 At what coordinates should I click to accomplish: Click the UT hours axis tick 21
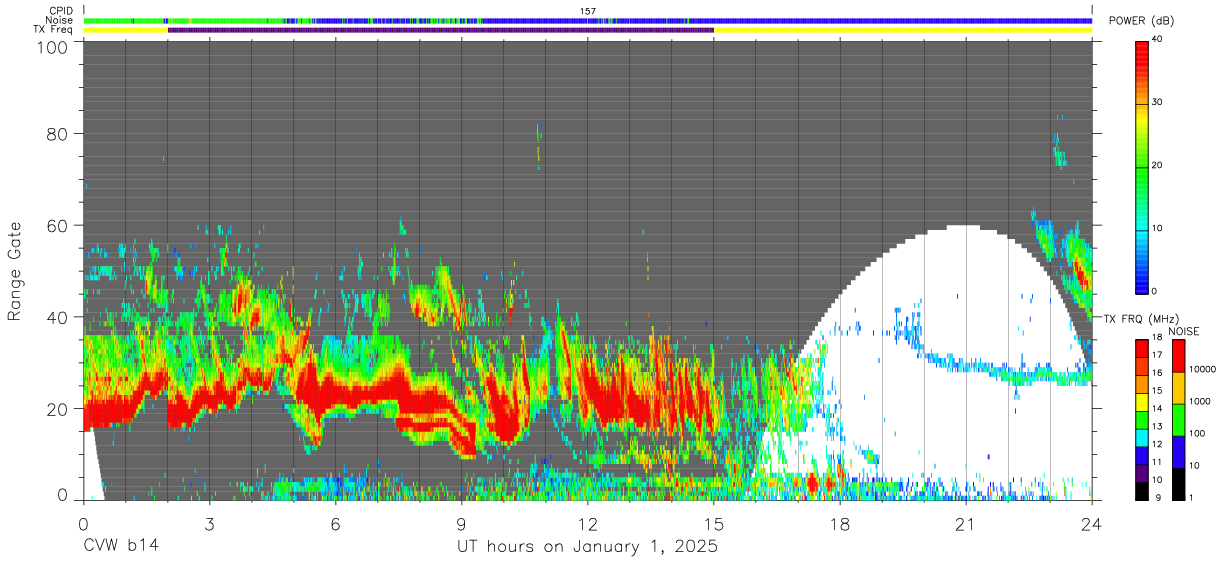click(x=965, y=524)
